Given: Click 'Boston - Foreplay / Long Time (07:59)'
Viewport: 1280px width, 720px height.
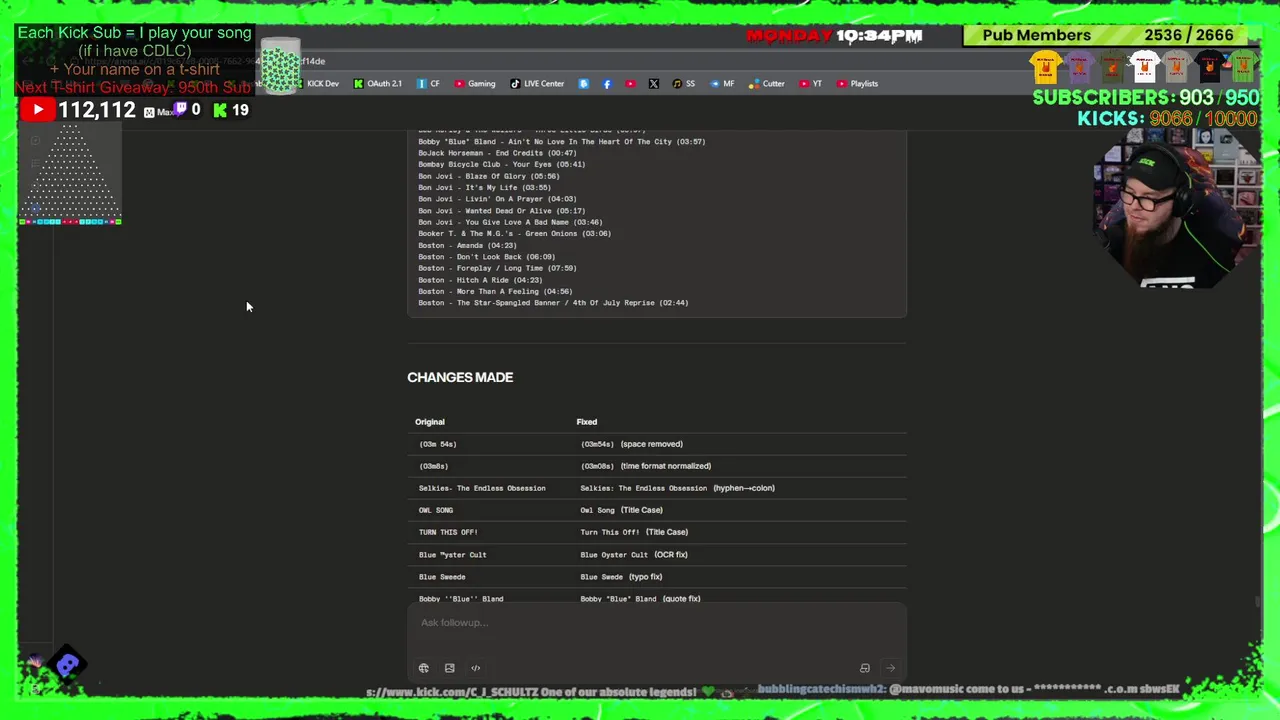Looking at the screenshot, I should (x=497, y=268).
